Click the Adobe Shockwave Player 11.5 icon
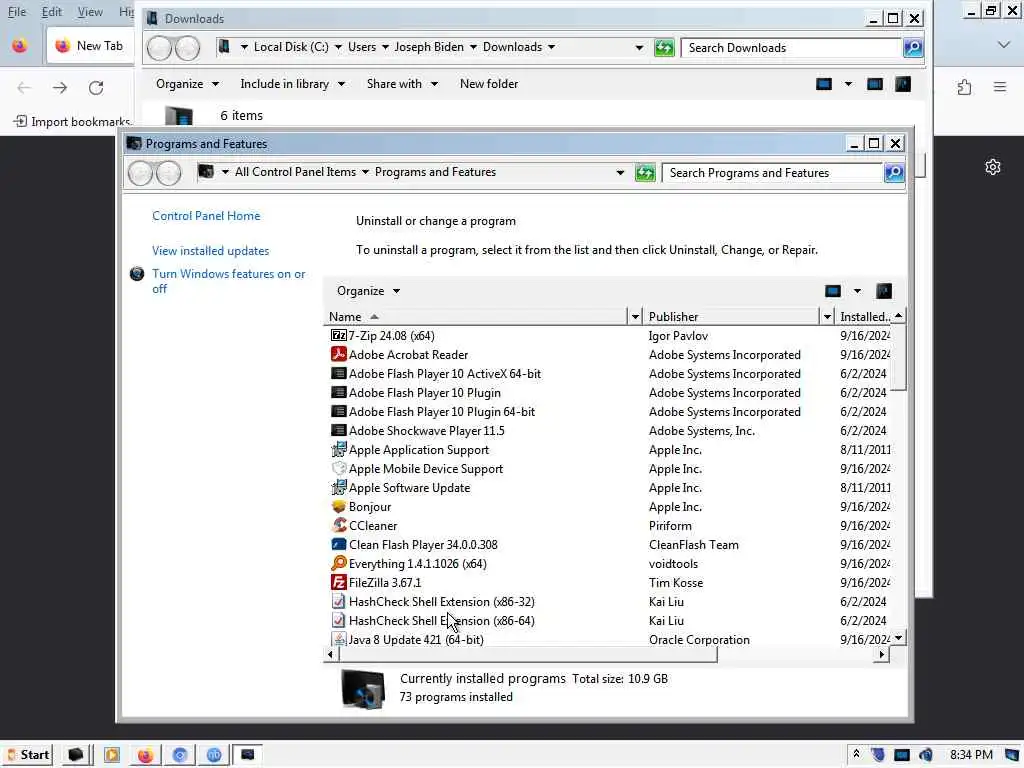Image resolution: width=1024 pixels, height=768 pixels. pyautogui.click(x=338, y=430)
